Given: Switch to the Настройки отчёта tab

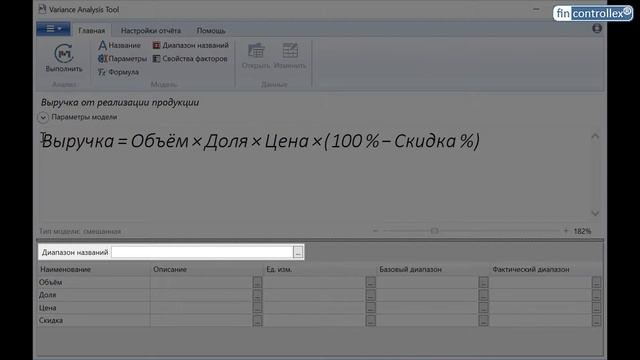Looking at the screenshot, I should tap(151, 31).
